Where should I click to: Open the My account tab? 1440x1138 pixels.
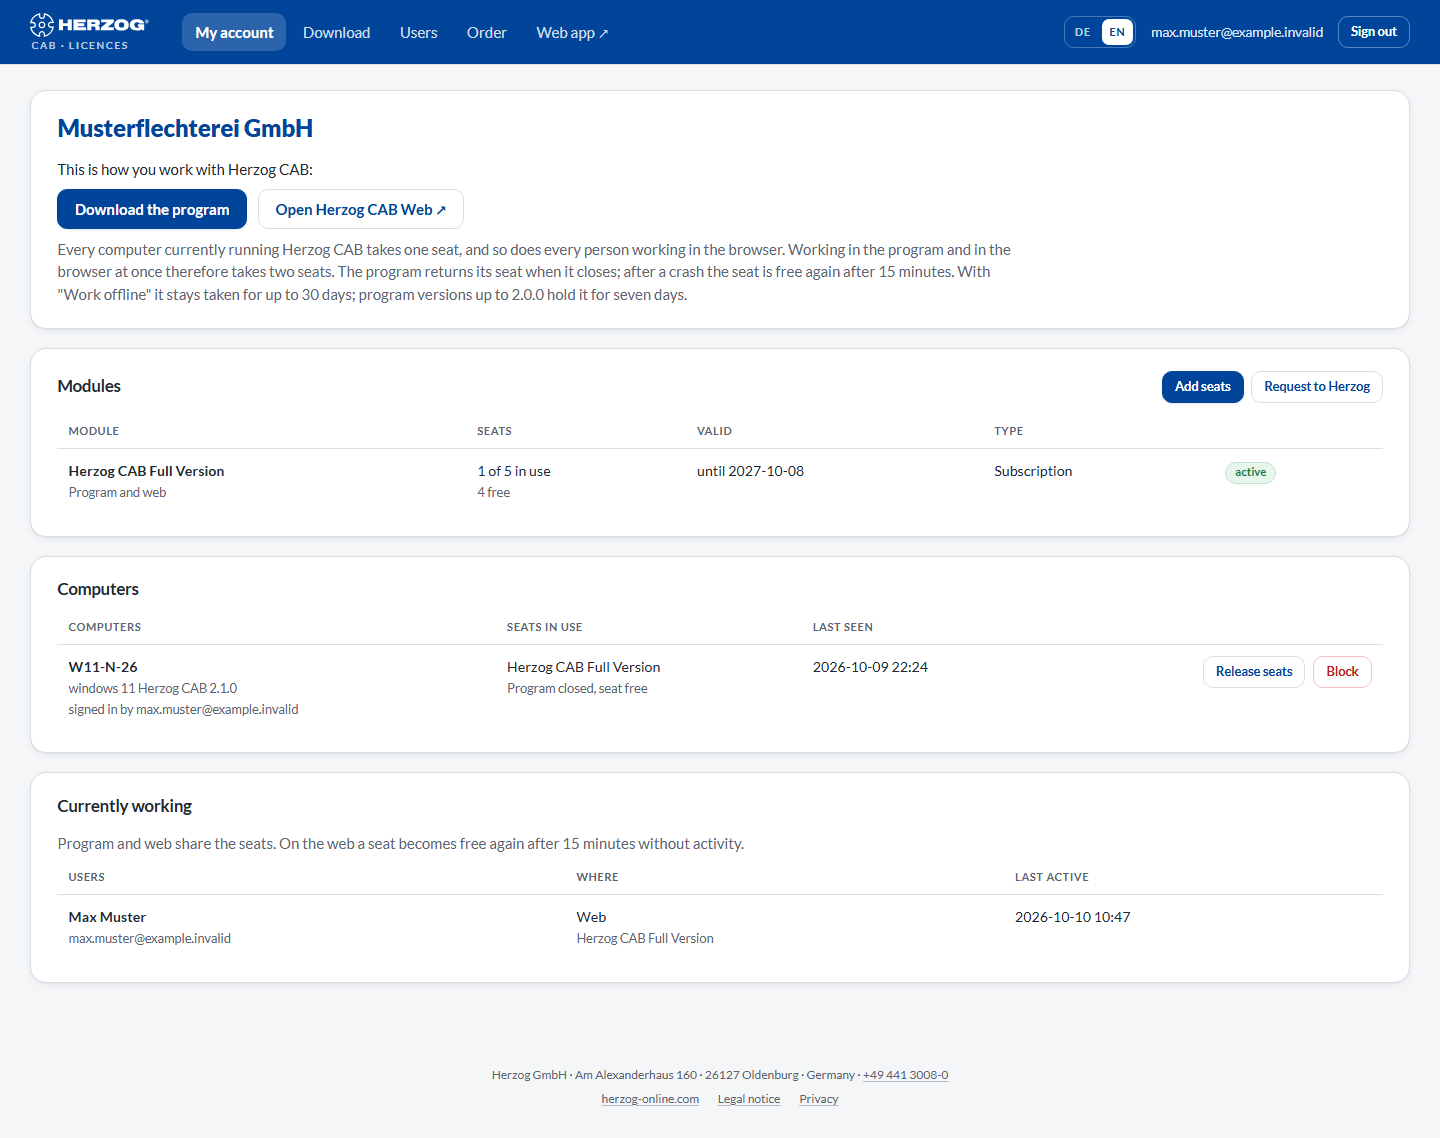(x=234, y=32)
